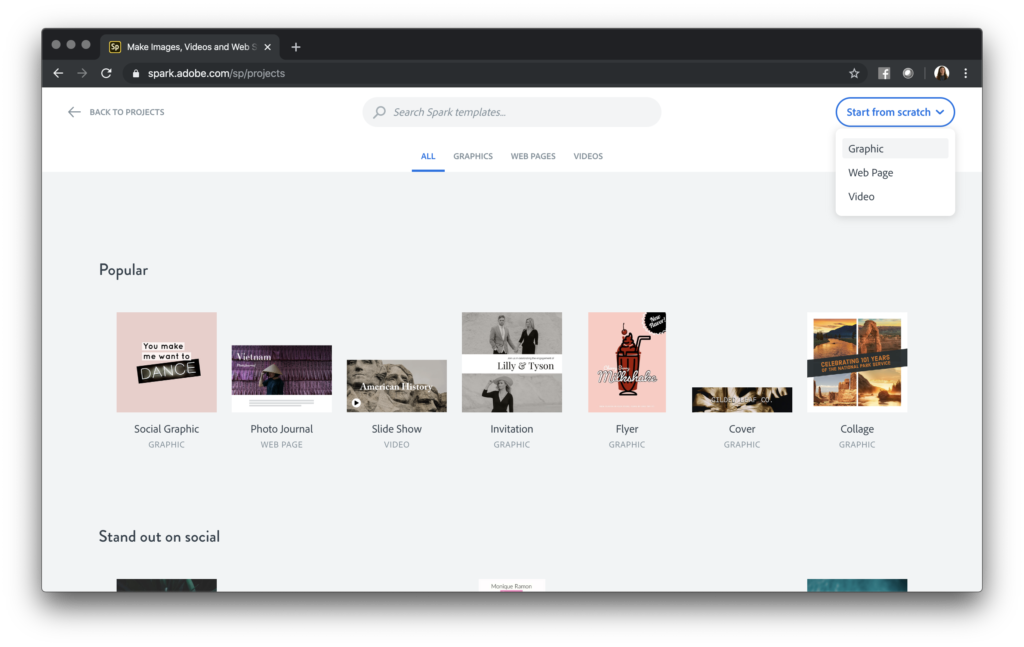The image size is (1024, 647).
Task: Open the Videos tab
Action: (x=588, y=157)
